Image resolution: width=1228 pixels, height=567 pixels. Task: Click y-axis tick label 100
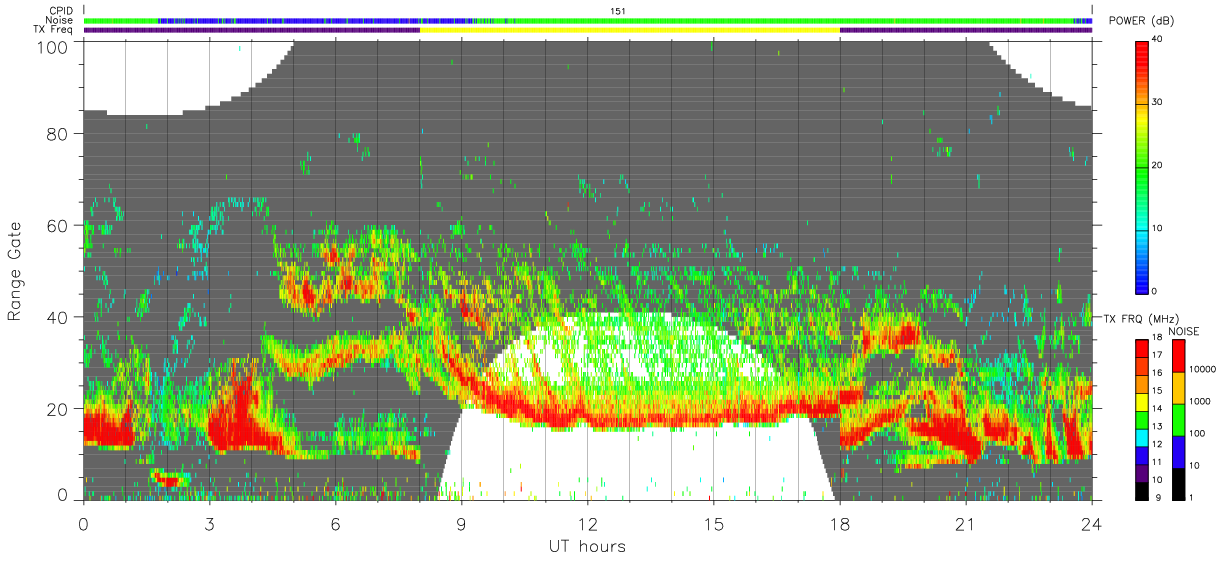[x=54, y=47]
